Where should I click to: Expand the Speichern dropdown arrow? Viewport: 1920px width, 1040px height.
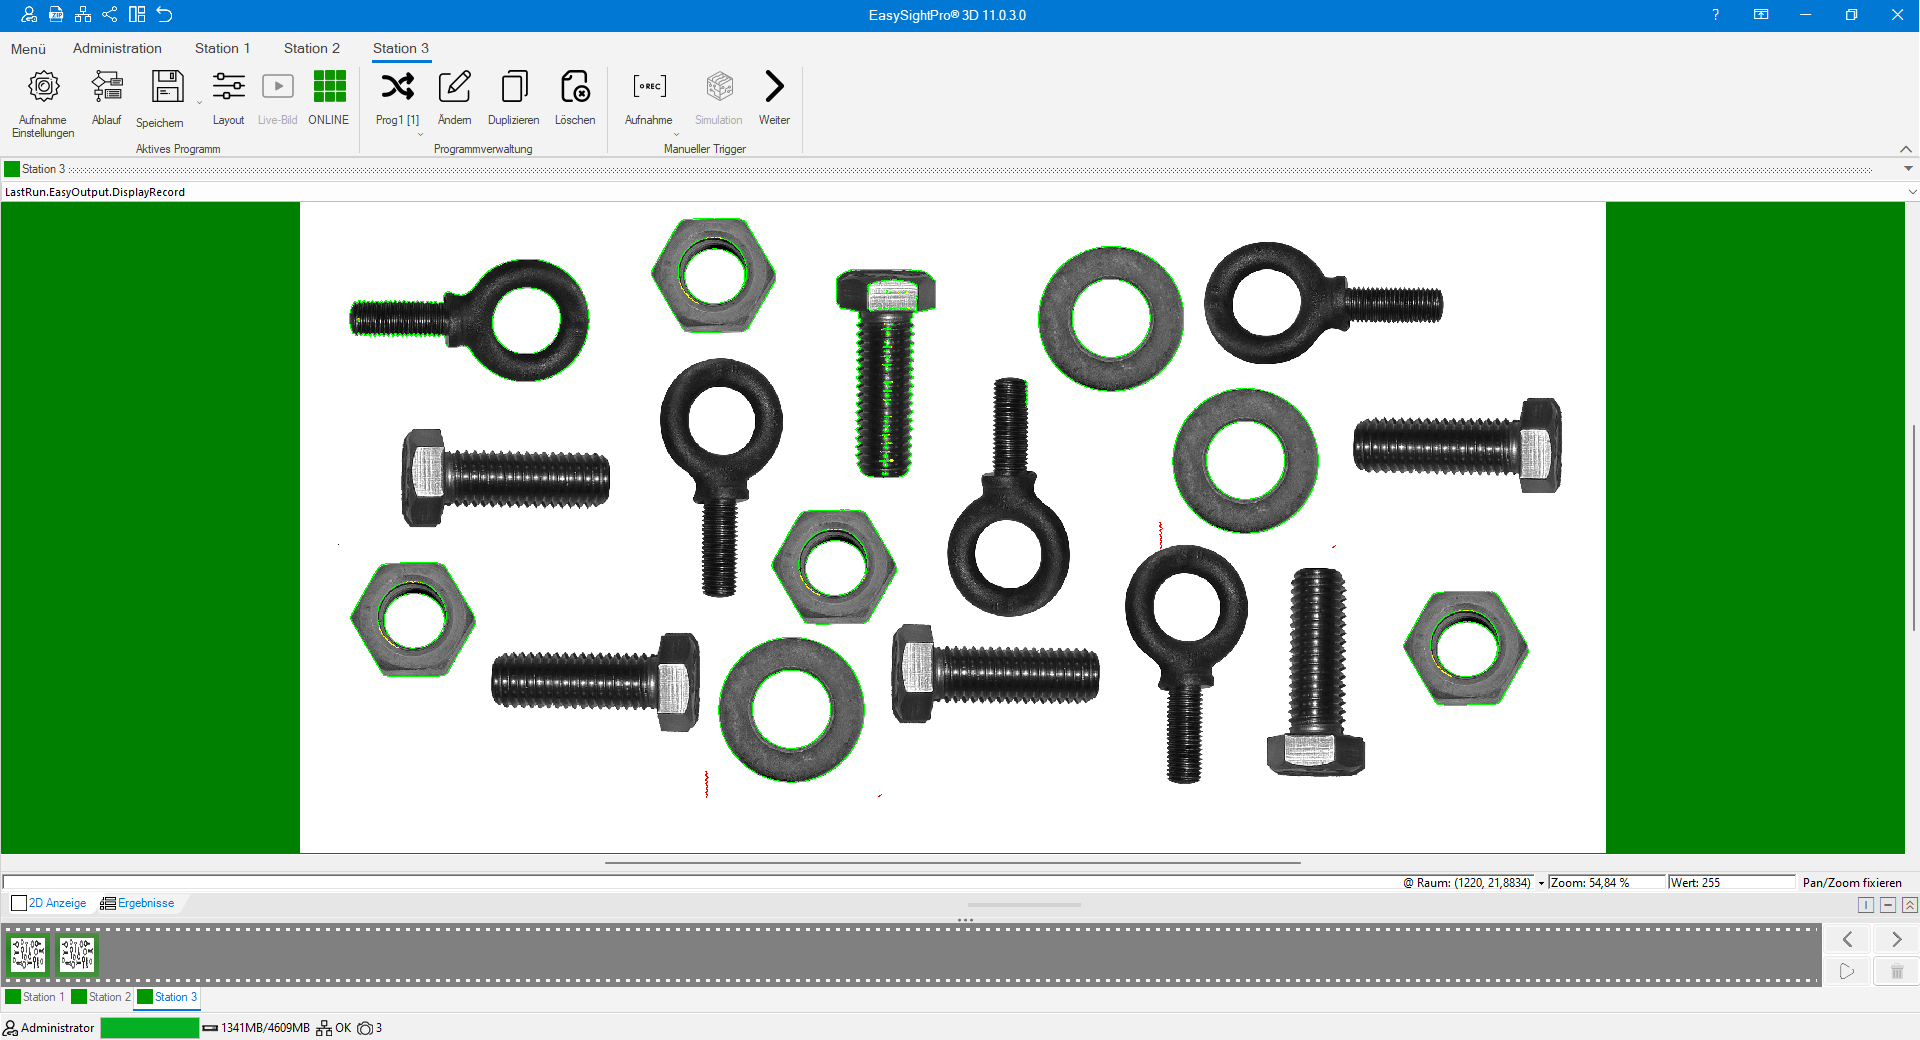[x=199, y=103]
